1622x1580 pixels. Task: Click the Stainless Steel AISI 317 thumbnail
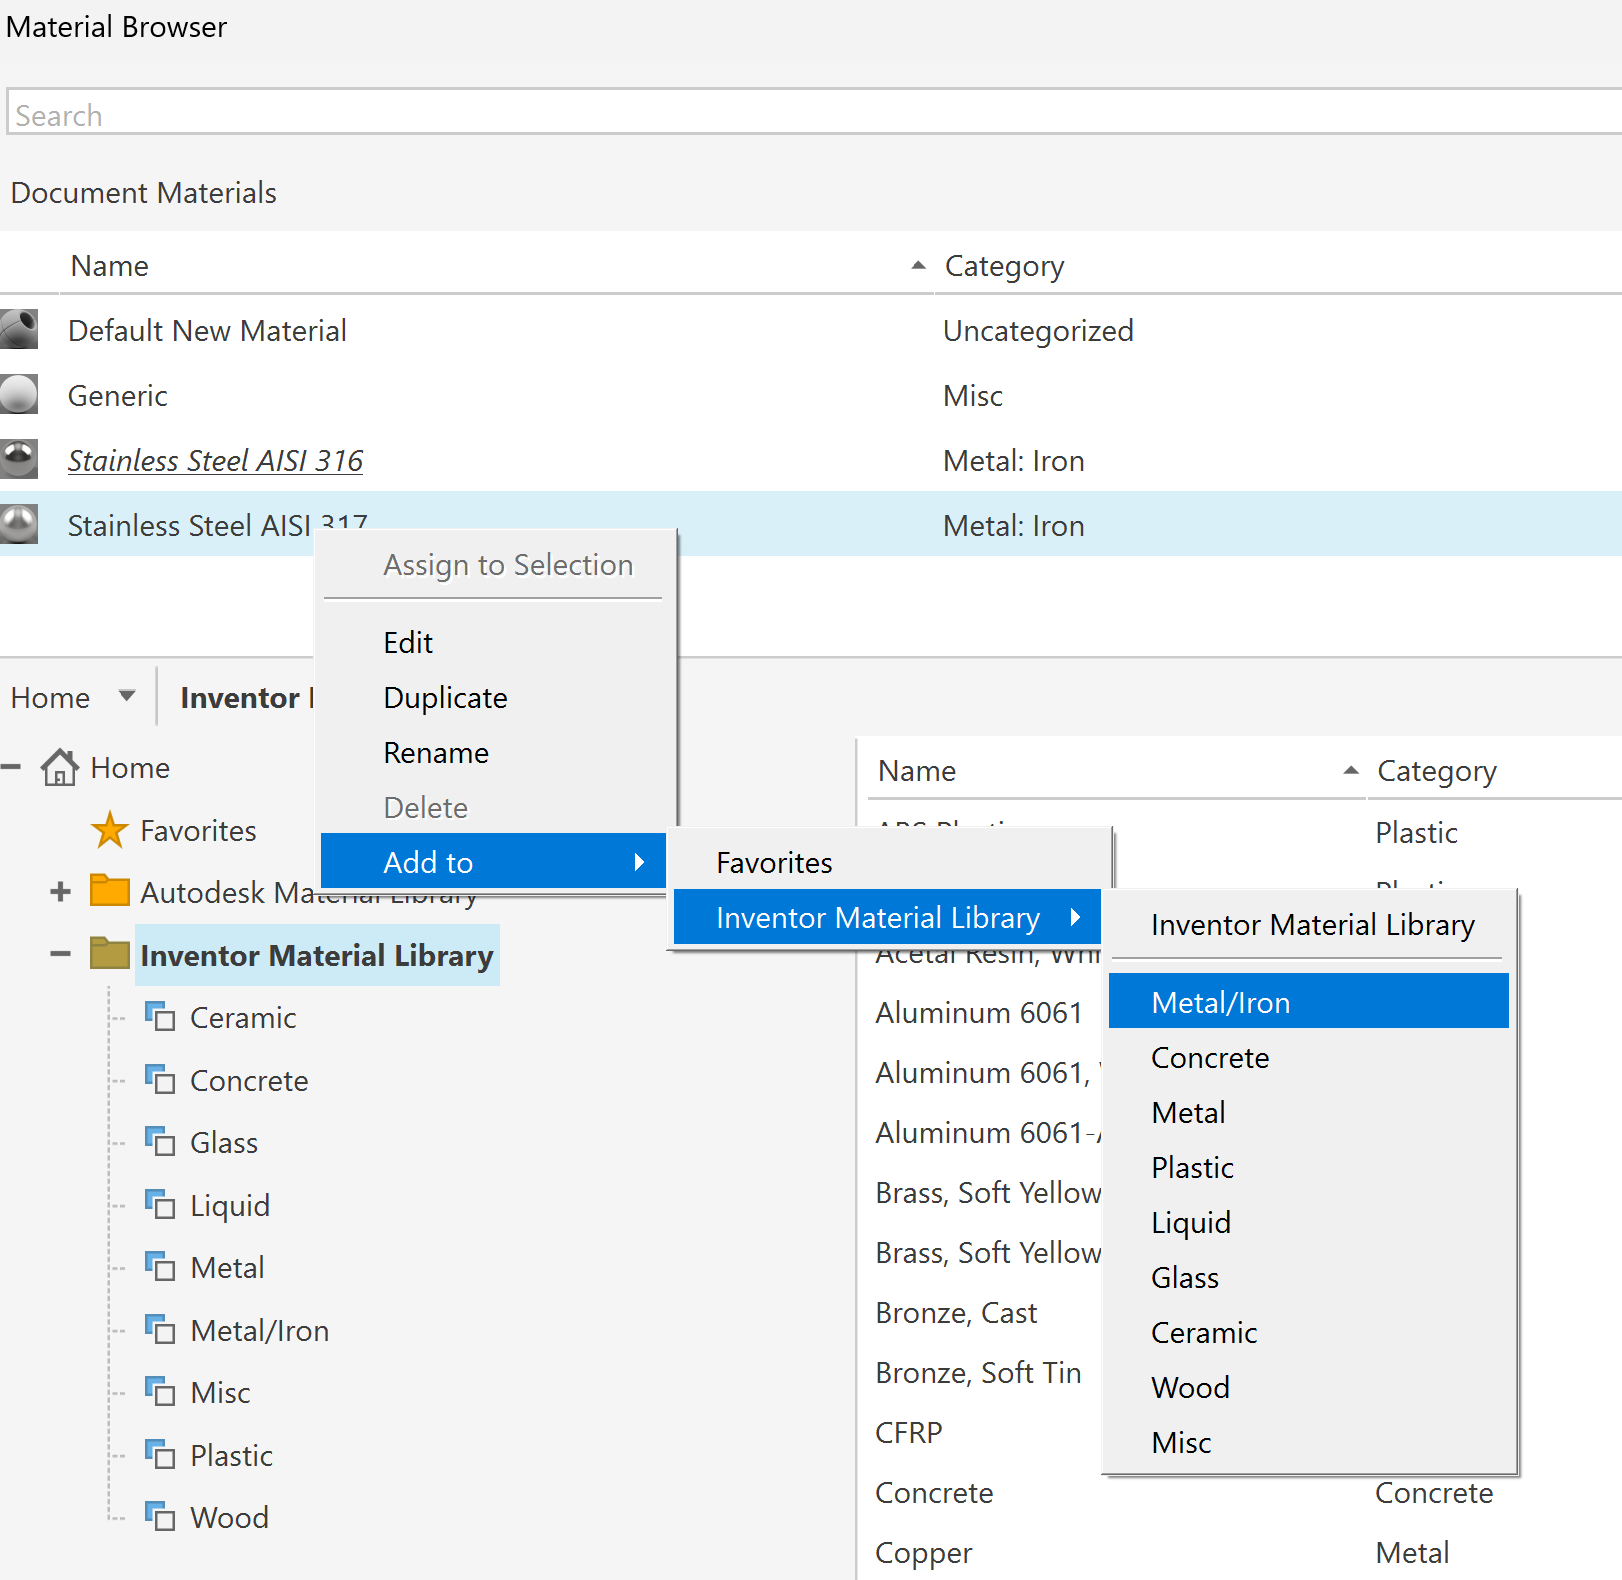click(x=19, y=525)
